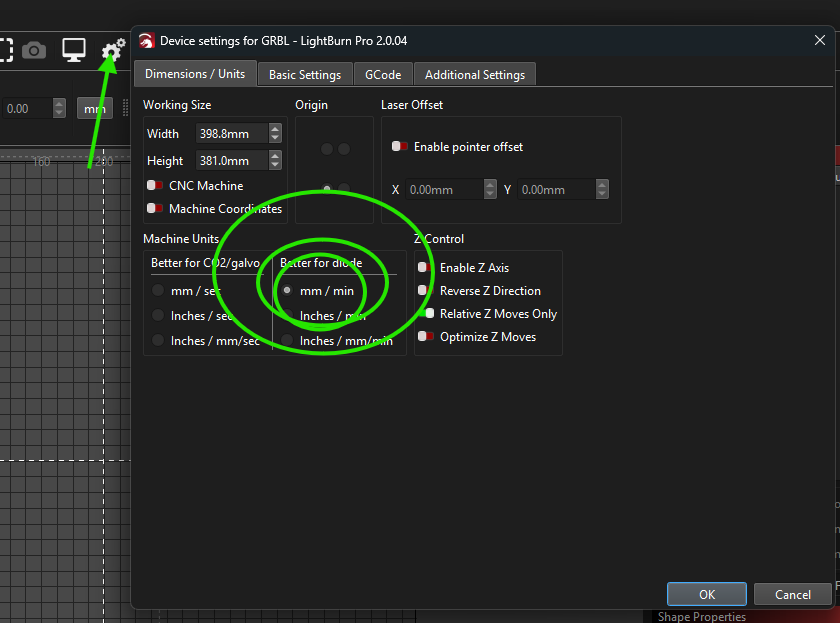This screenshot has width=840, height=623.
Task: Click Height field stepper arrows
Action: pyautogui.click(x=275, y=161)
